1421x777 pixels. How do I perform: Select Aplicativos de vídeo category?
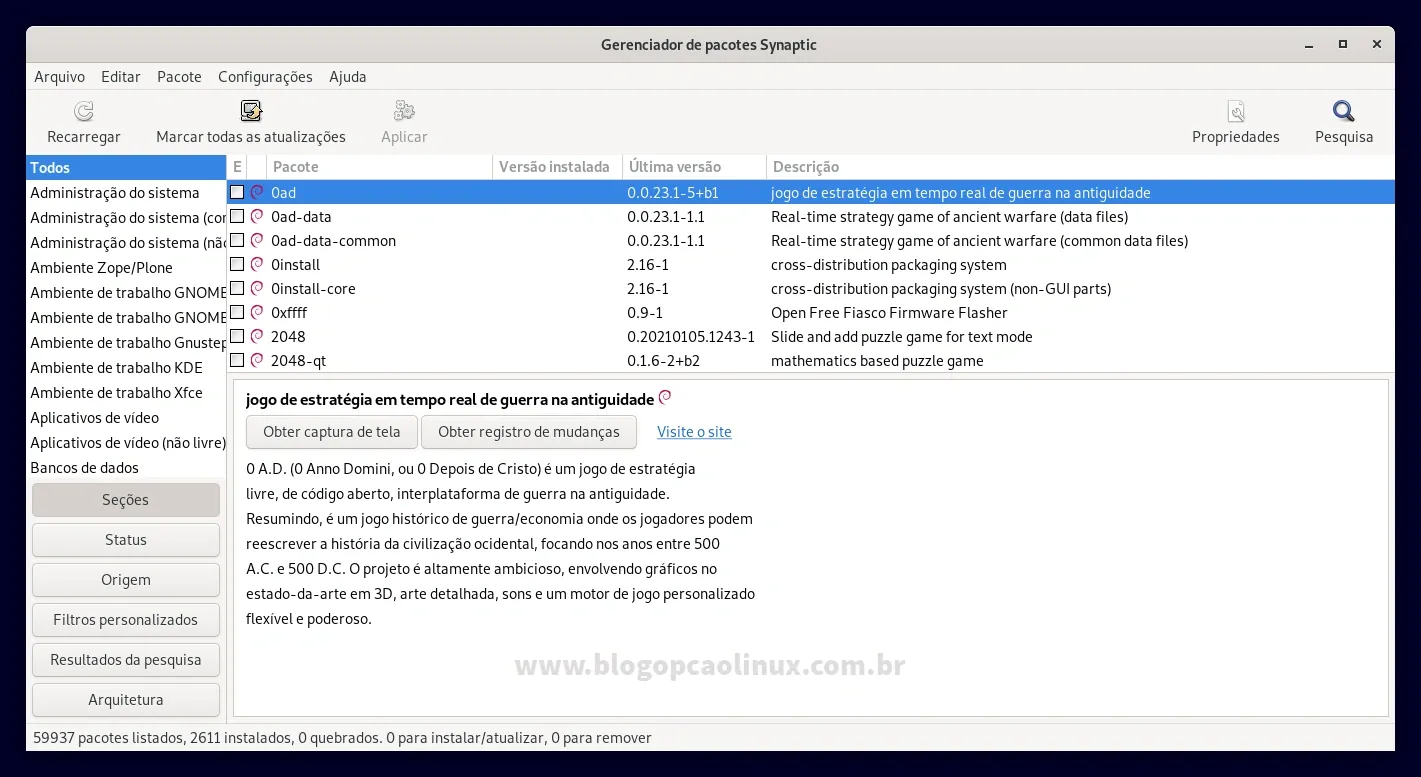tap(127, 418)
